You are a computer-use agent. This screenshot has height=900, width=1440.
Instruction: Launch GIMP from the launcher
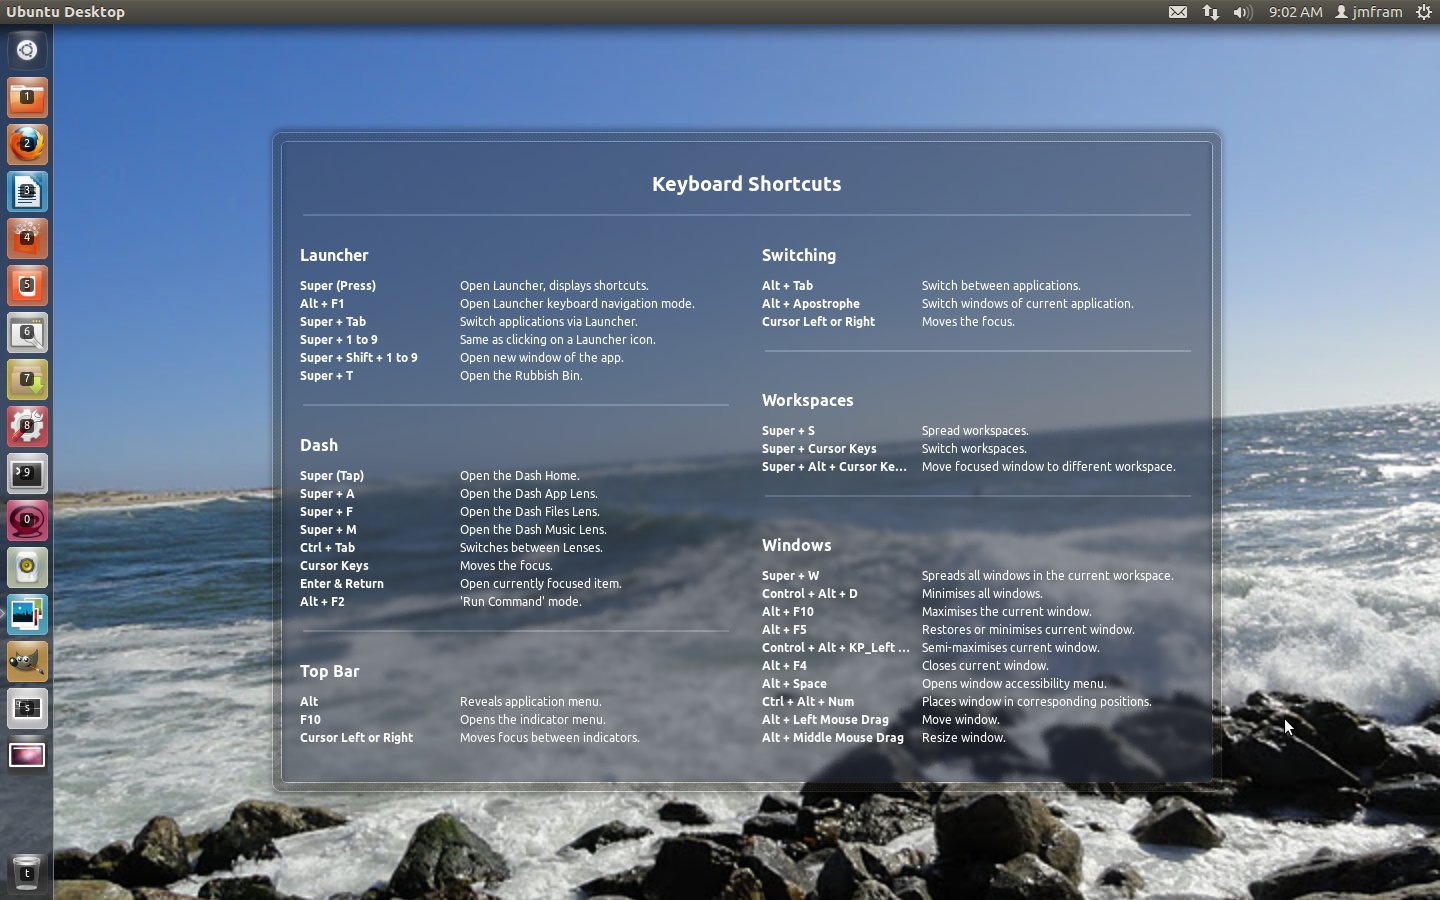click(x=27, y=662)
